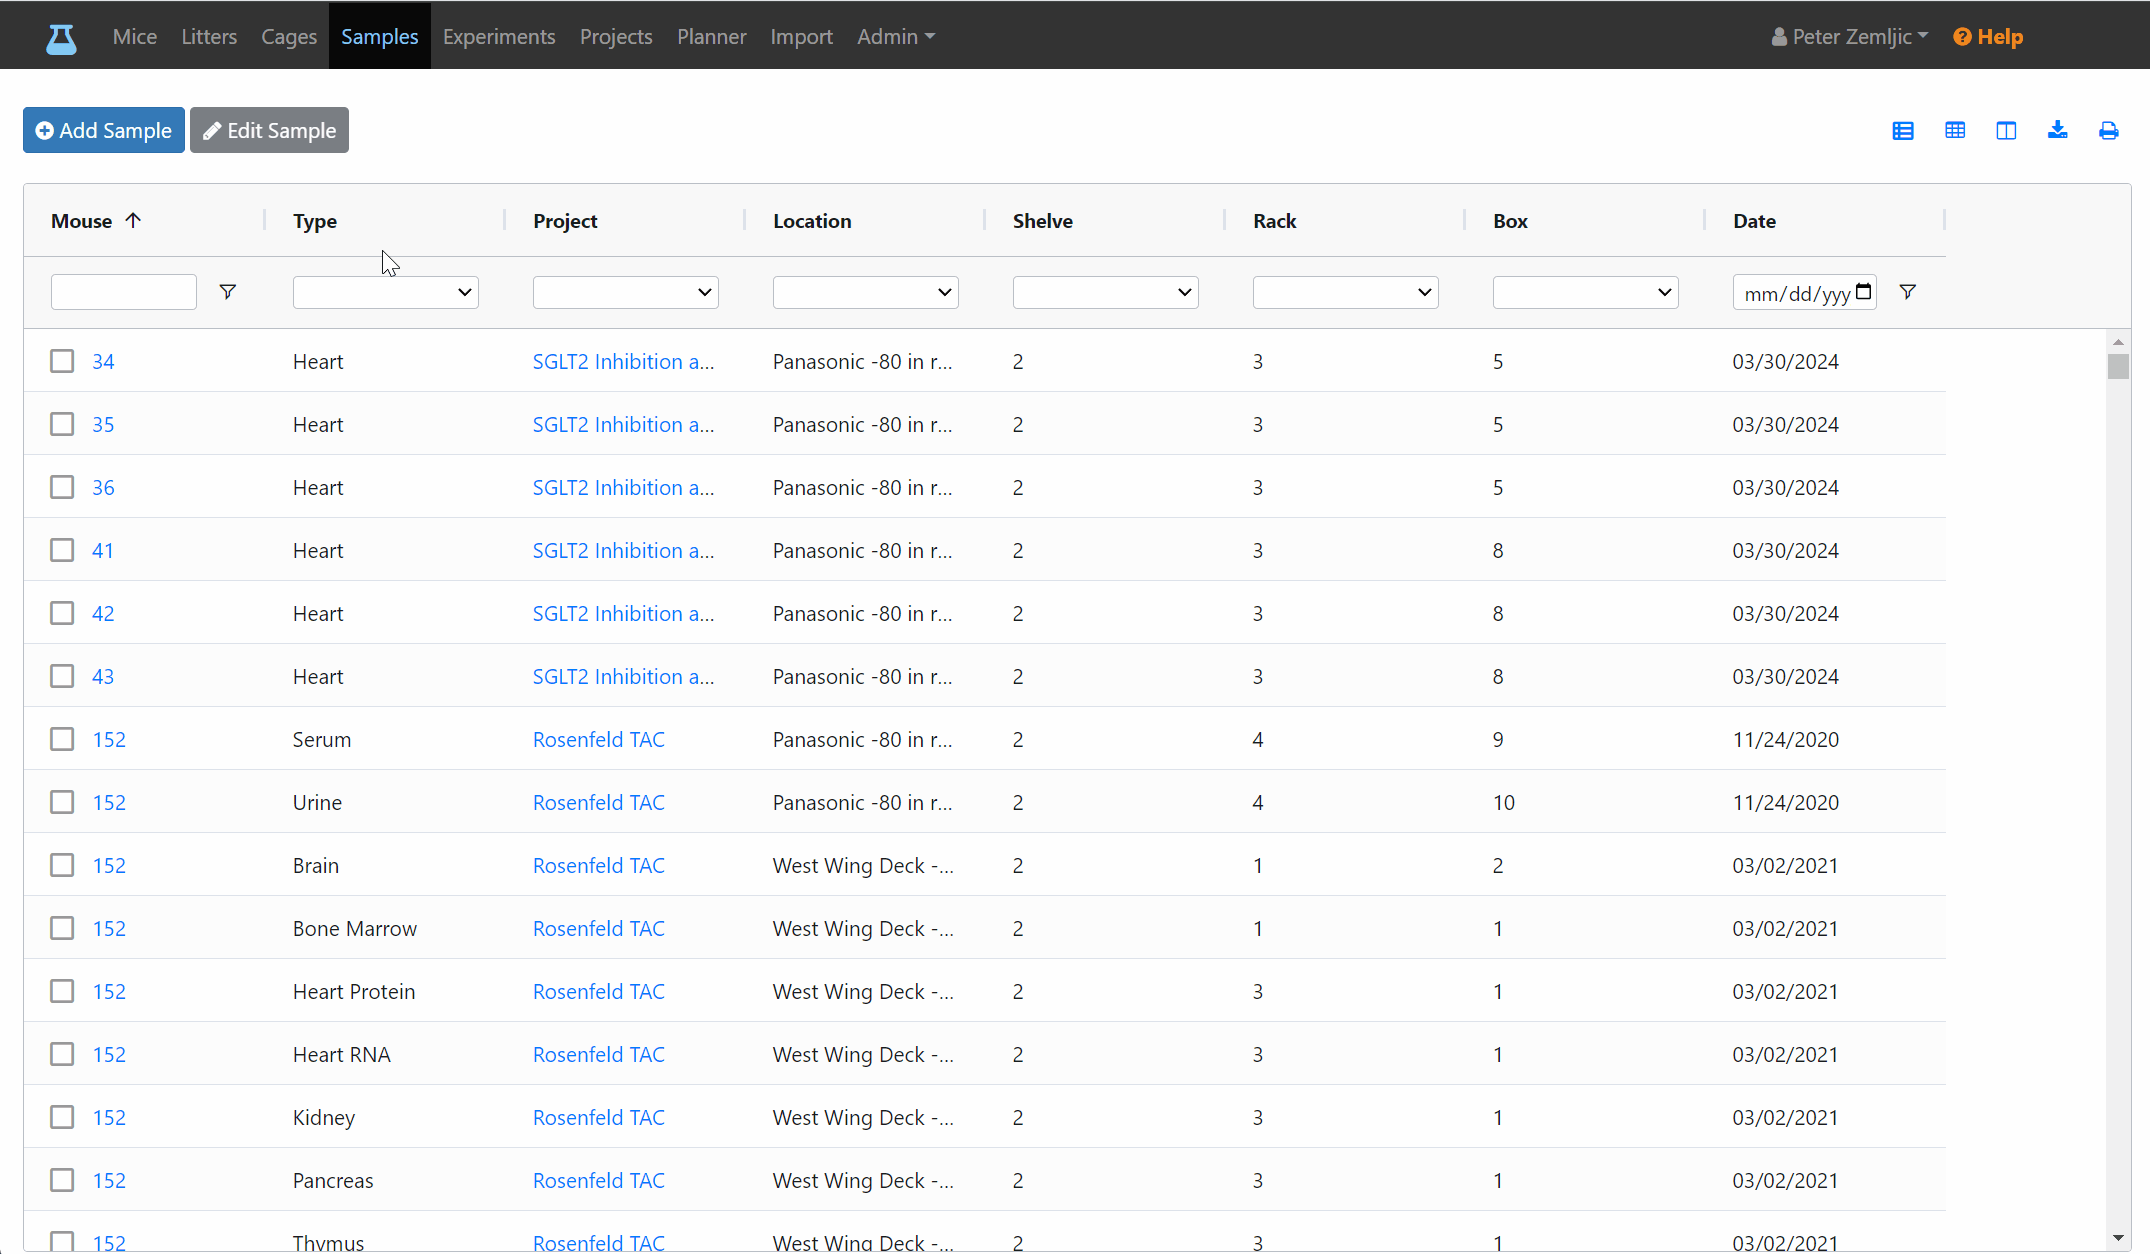The image size is (2150, 1254).
Task: Click the flask logo icon
Action: coord(61,38)
